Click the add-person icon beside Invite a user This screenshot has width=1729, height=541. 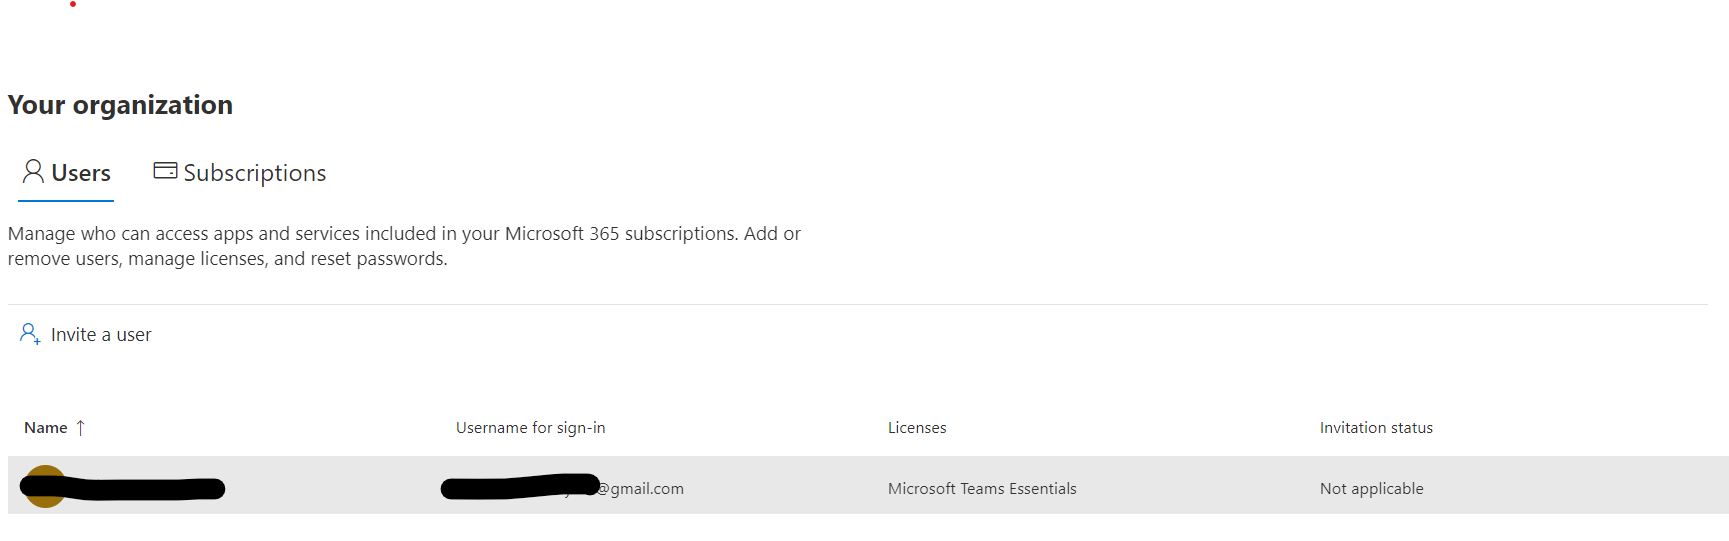pyautogui.click(x=30, y=334)
